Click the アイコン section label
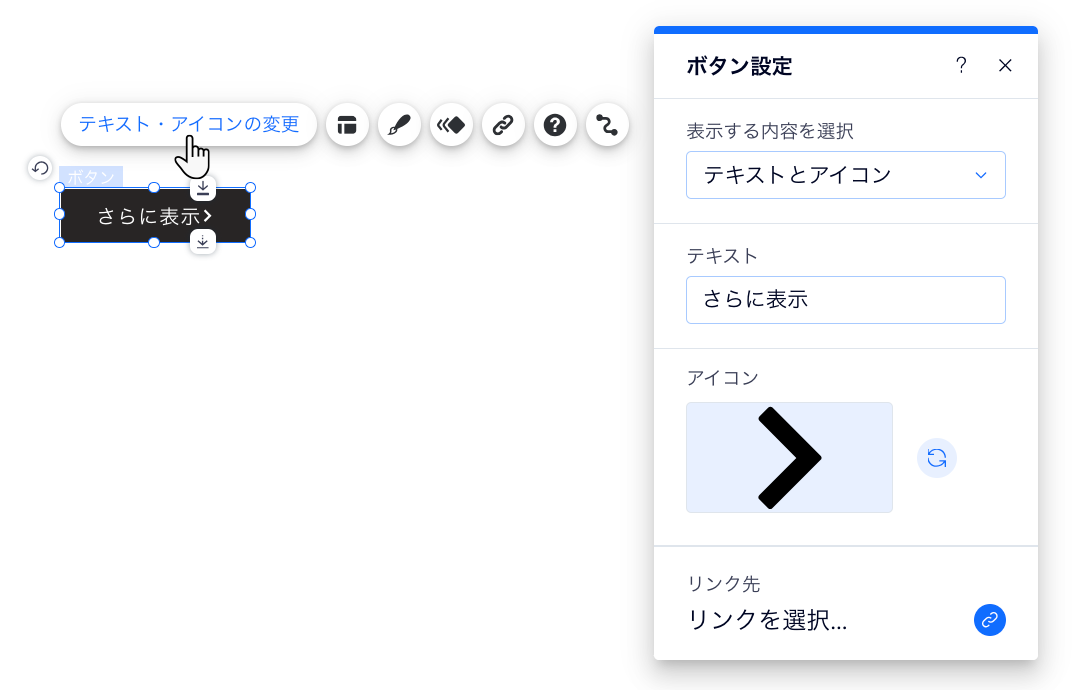1080x690 pixels. 722,377
